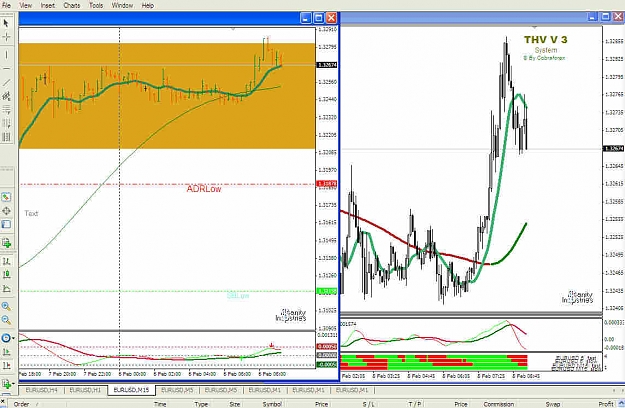Expand the Periods dropdown arrow
Screen dimensions: 625x408
pyautogui.click(x=14, y=338)
